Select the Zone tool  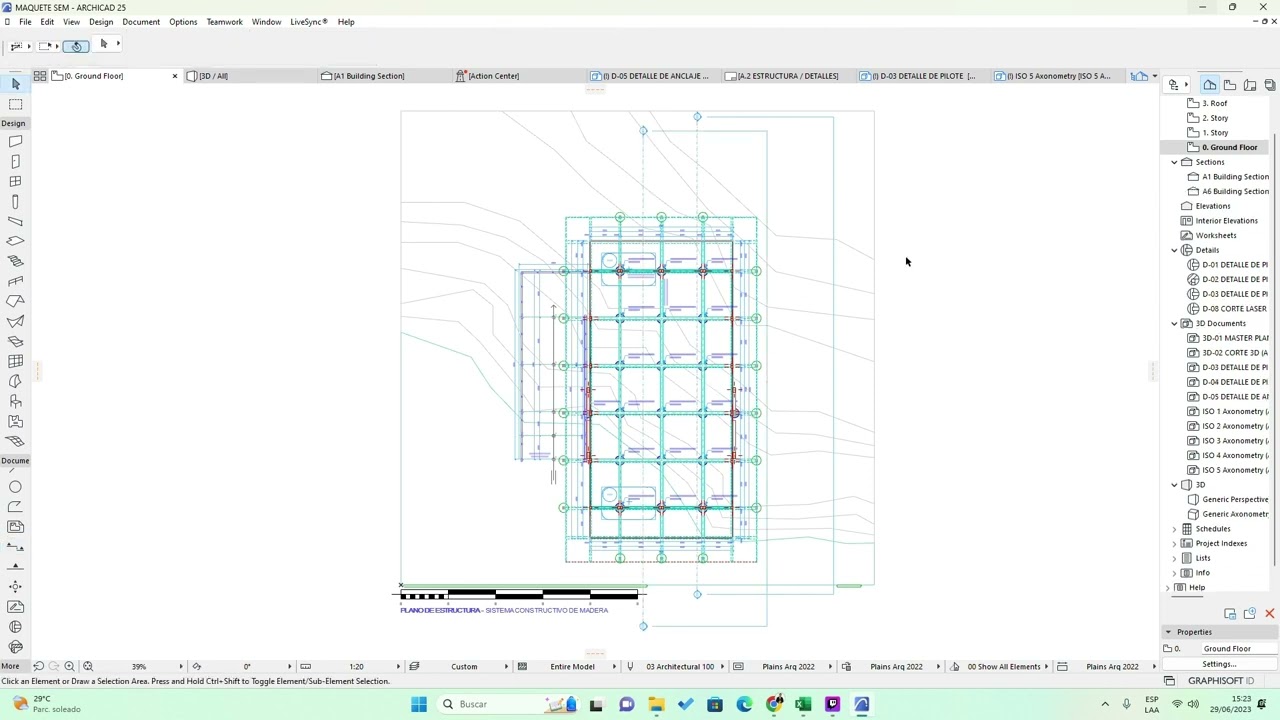pos(15,422)
